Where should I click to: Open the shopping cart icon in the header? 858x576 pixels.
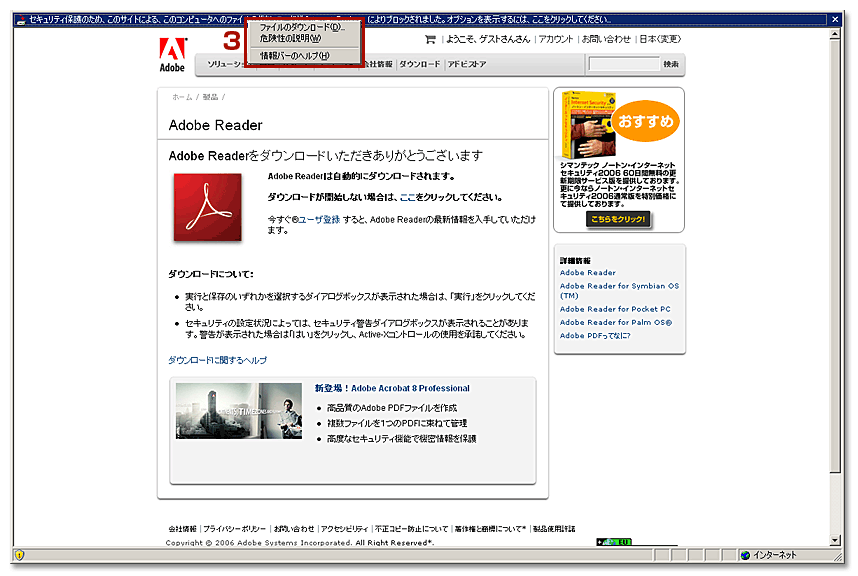pos(430,39)
